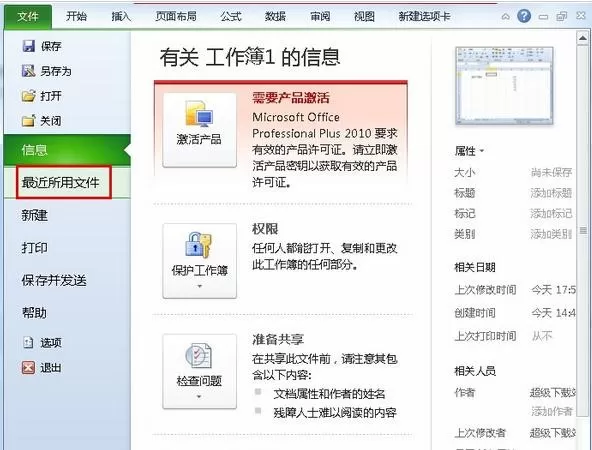Click the Add a tag (添加标记) field

point(551,213)
